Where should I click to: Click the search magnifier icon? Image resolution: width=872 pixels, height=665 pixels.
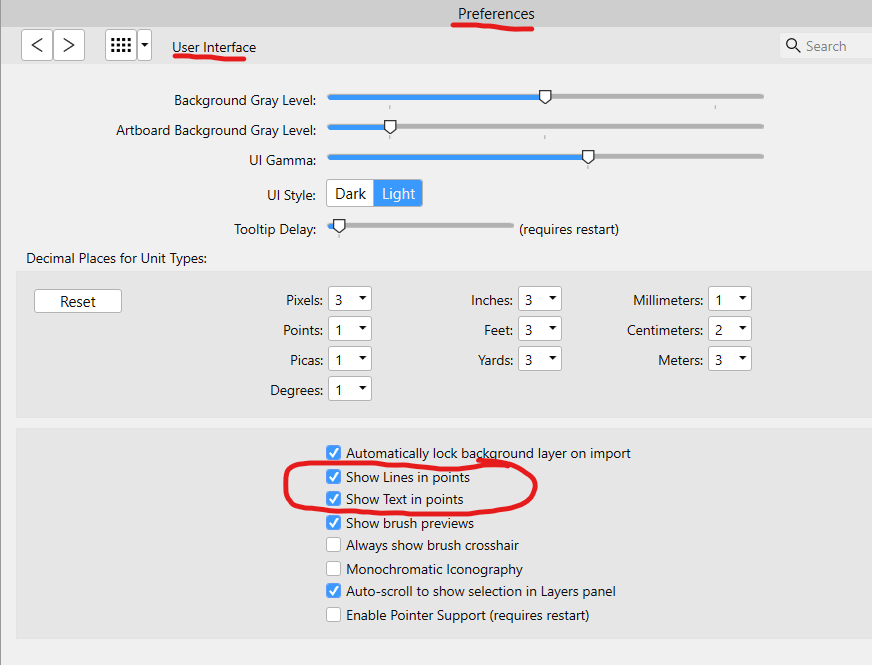(793, 45)
